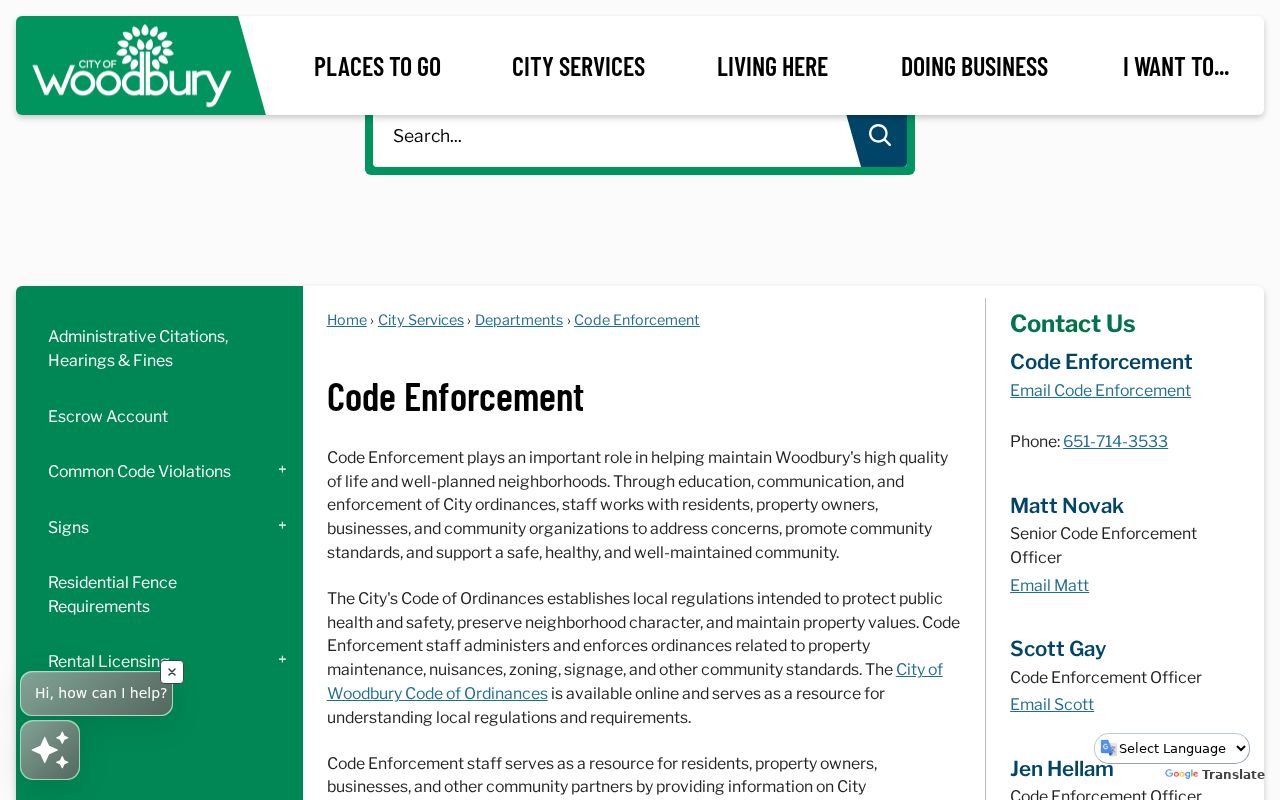Click the Departments breadcrumb link
This screenshot has height=800, width=1280.
(519, 320)
